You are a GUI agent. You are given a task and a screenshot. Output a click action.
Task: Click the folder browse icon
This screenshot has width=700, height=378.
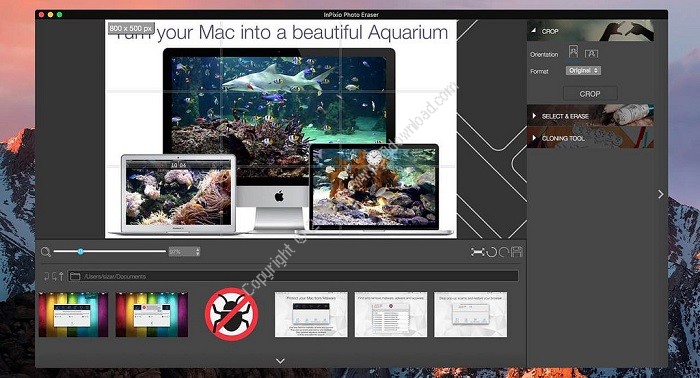(75, 276)
